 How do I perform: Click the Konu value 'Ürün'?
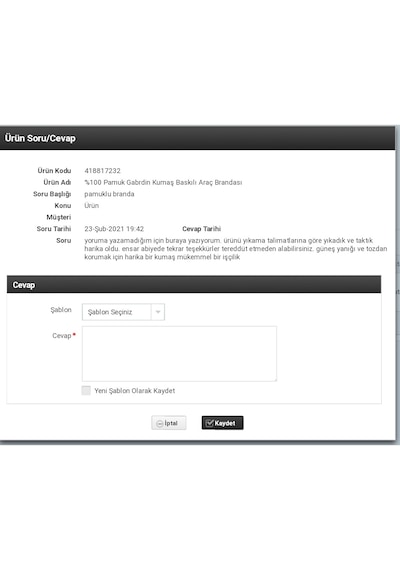click(92, 205)
